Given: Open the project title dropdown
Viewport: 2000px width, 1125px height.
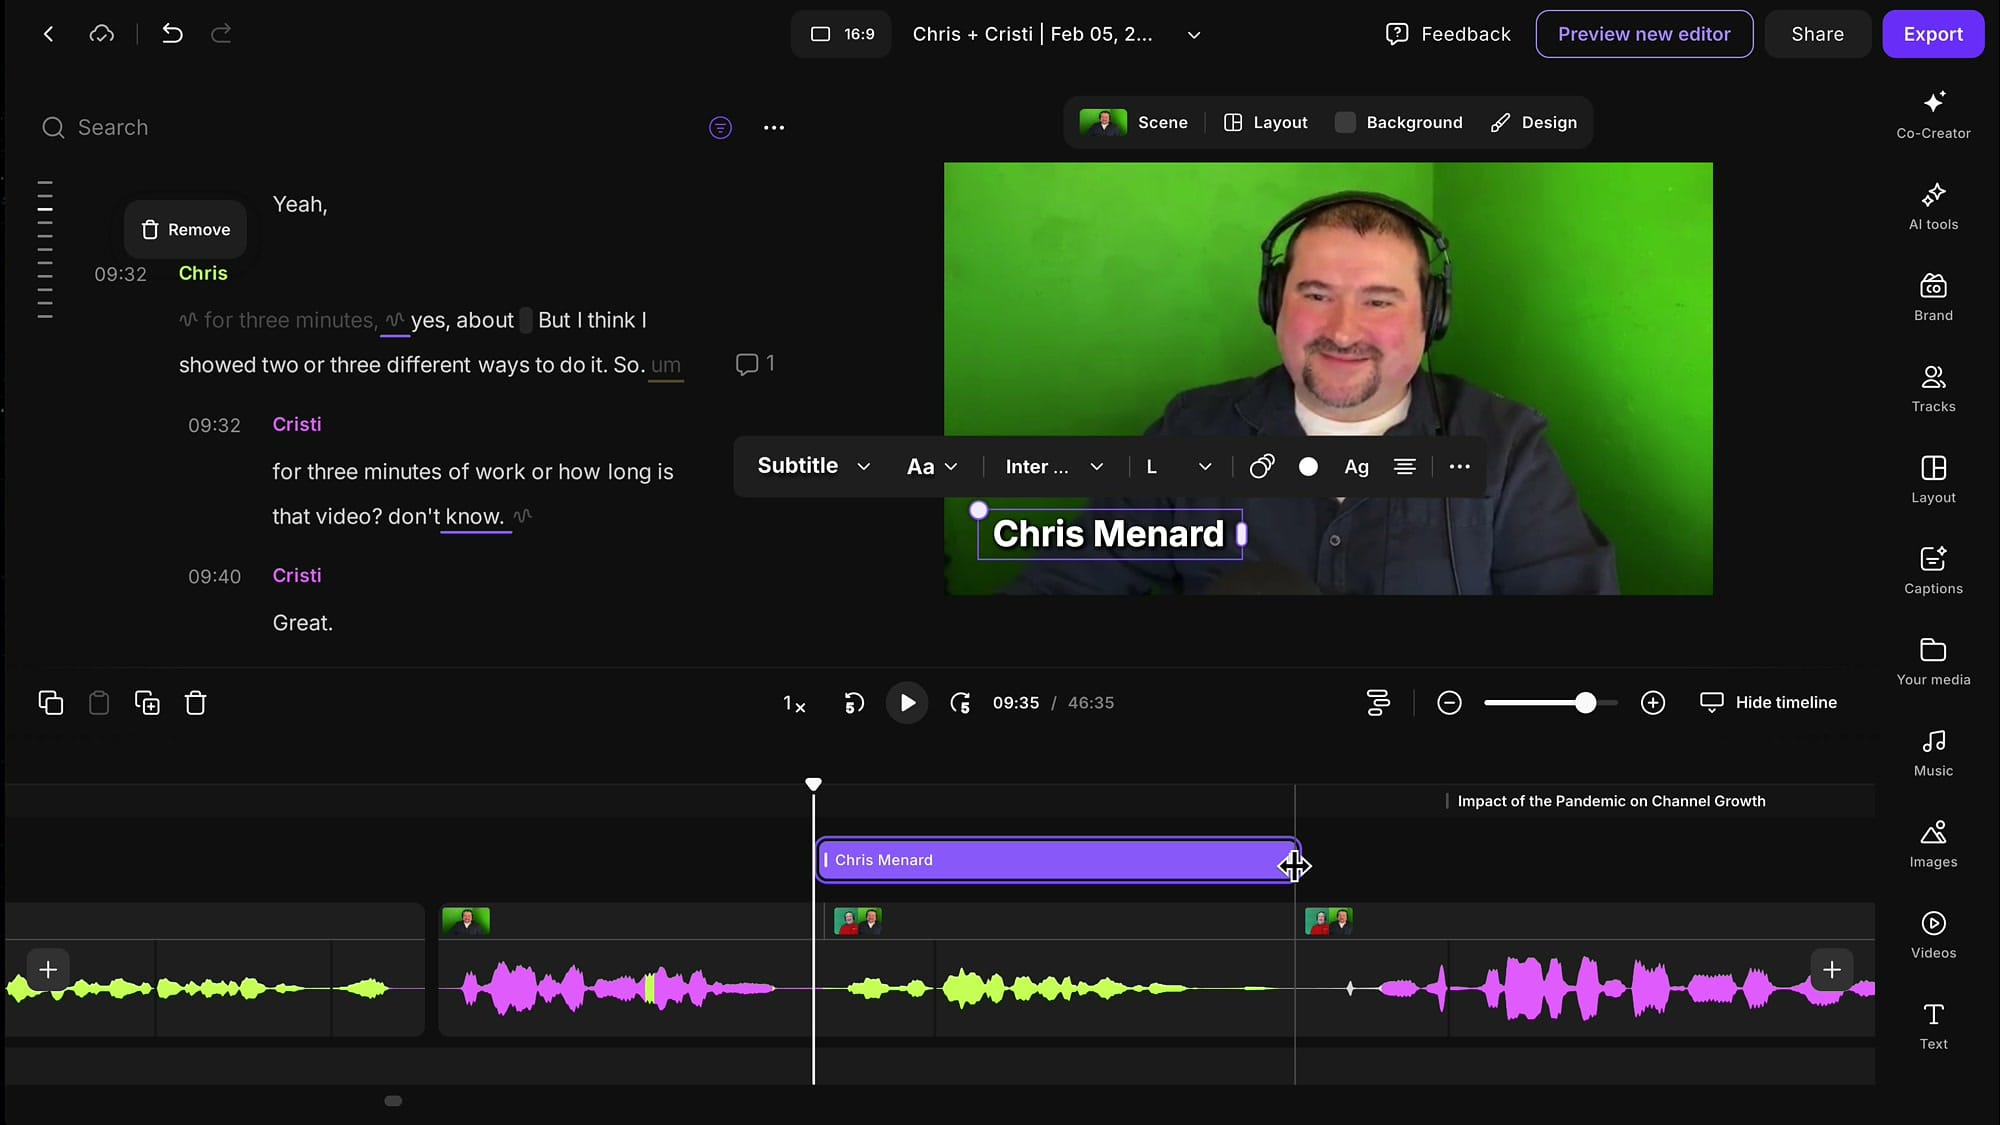Looking at the screenshot, I should tap(1193, 34).
